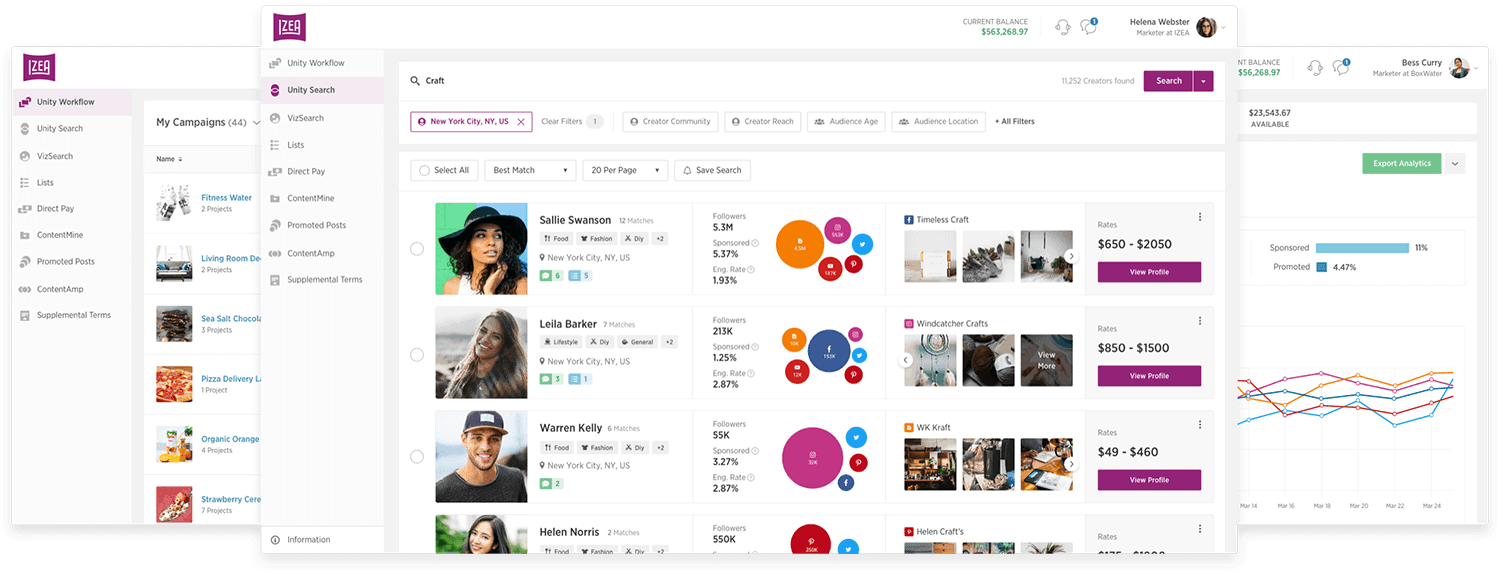Open the Fitness Water campaign in left window
Screen dimensions: 1500x574
pyautogui.click(x=226, y=198)
